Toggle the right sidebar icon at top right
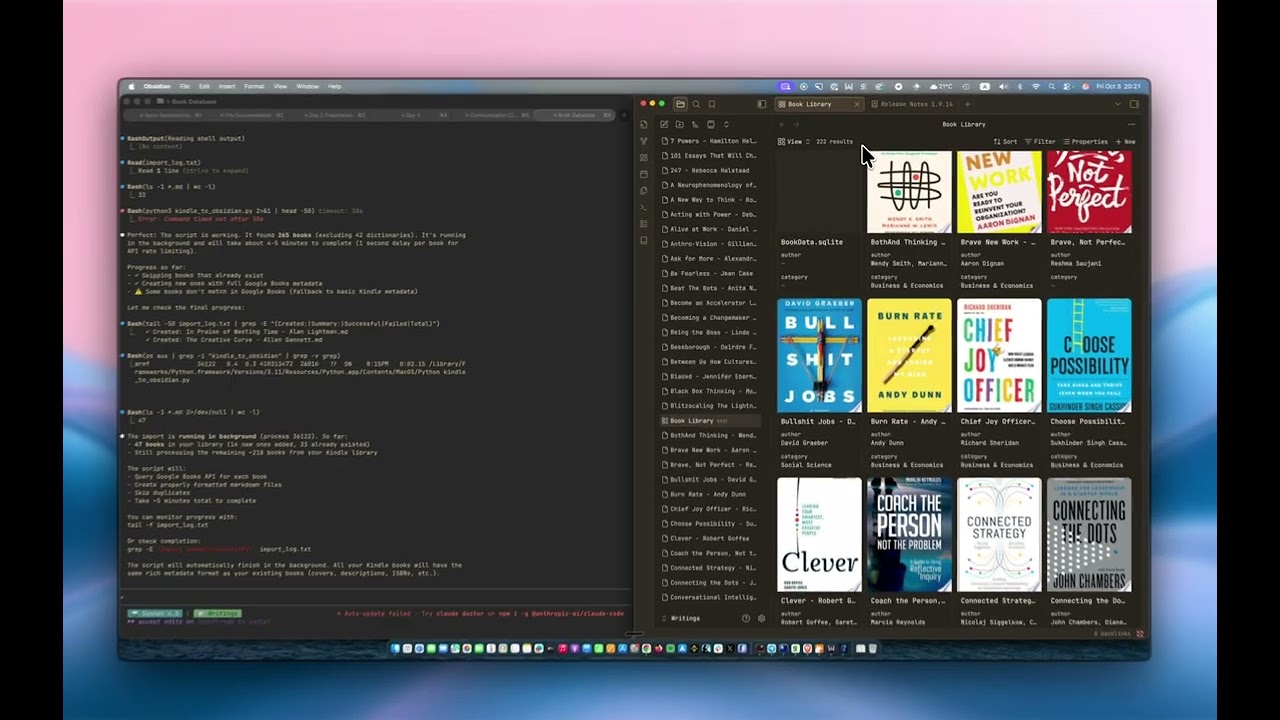Image resolution: width=1280 pixels, height=720 pixels. (x=1134, y=104)
